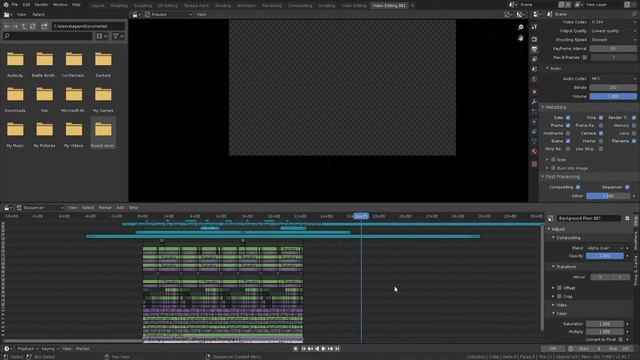Click the zoom magnifier icon in preview

click(x=520, y=27)
